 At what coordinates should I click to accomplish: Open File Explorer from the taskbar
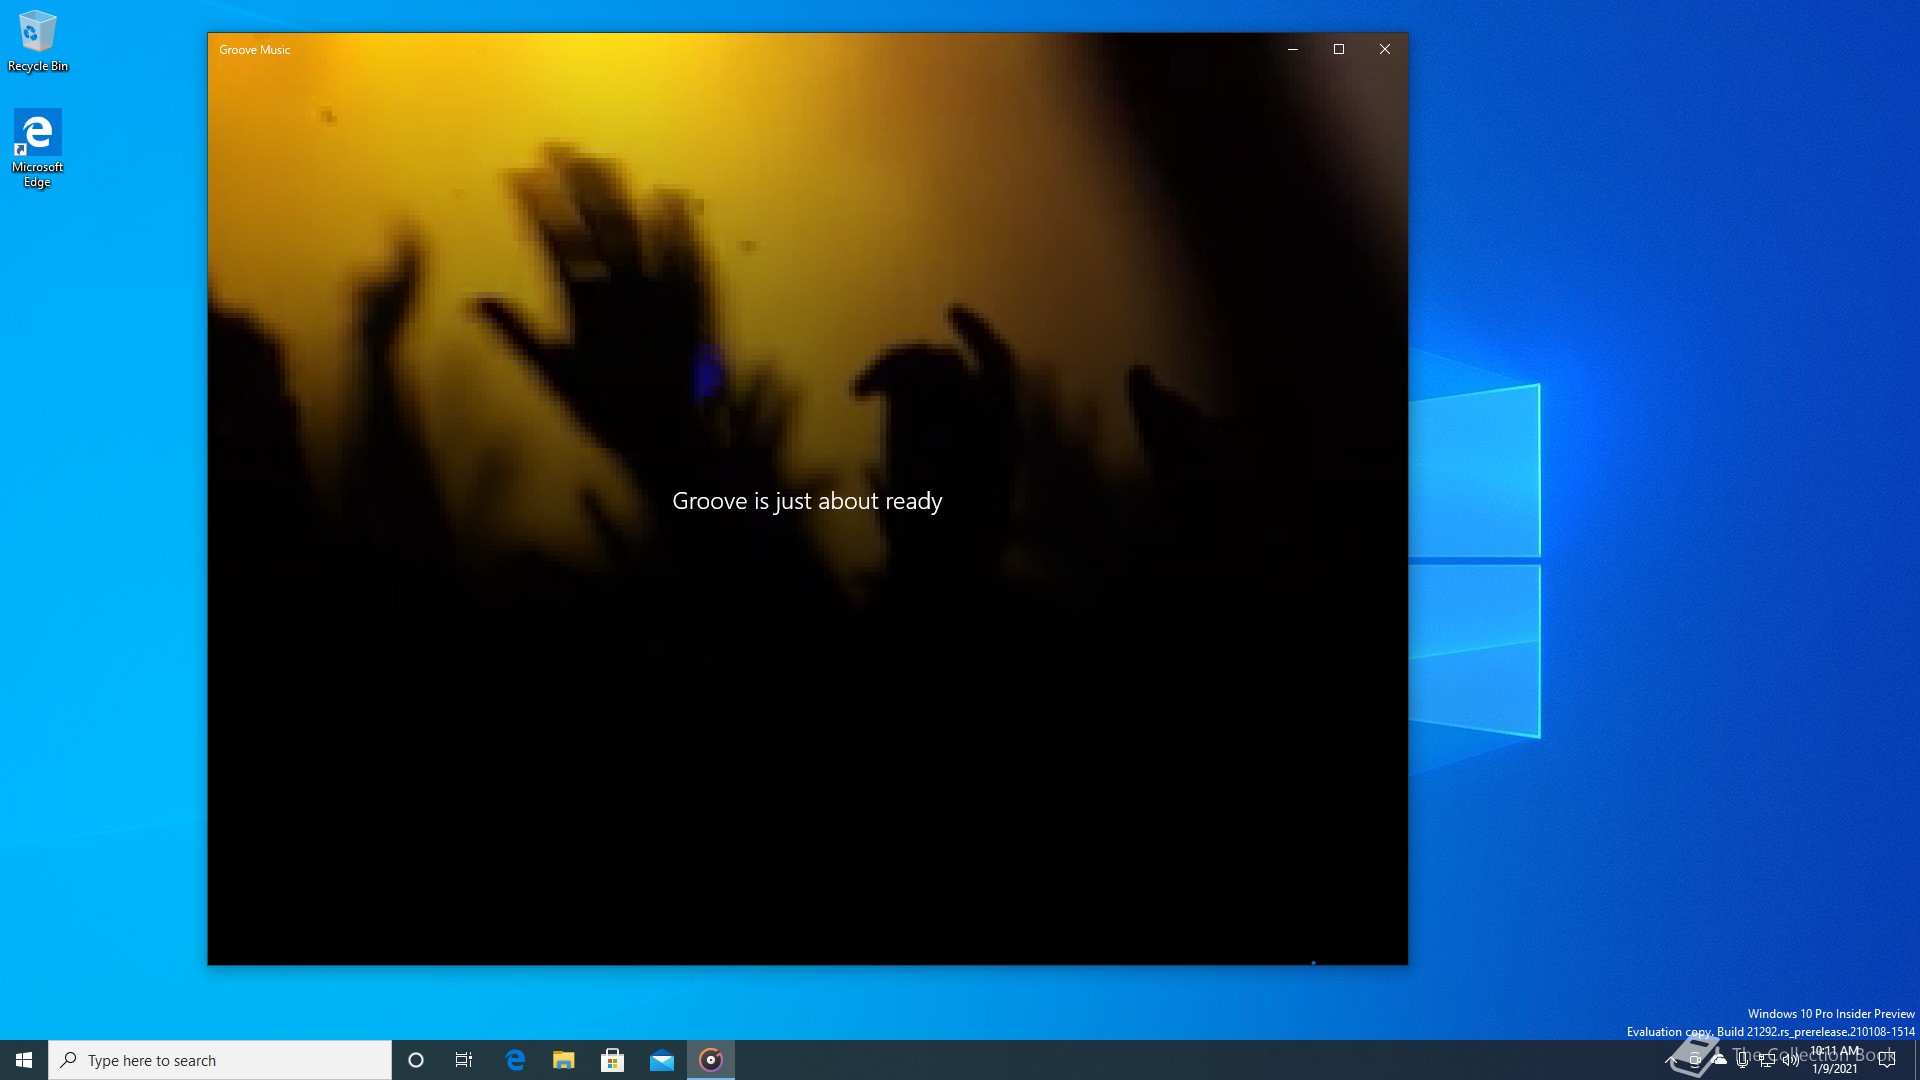pyautogui.click(x=564, y=1060)
